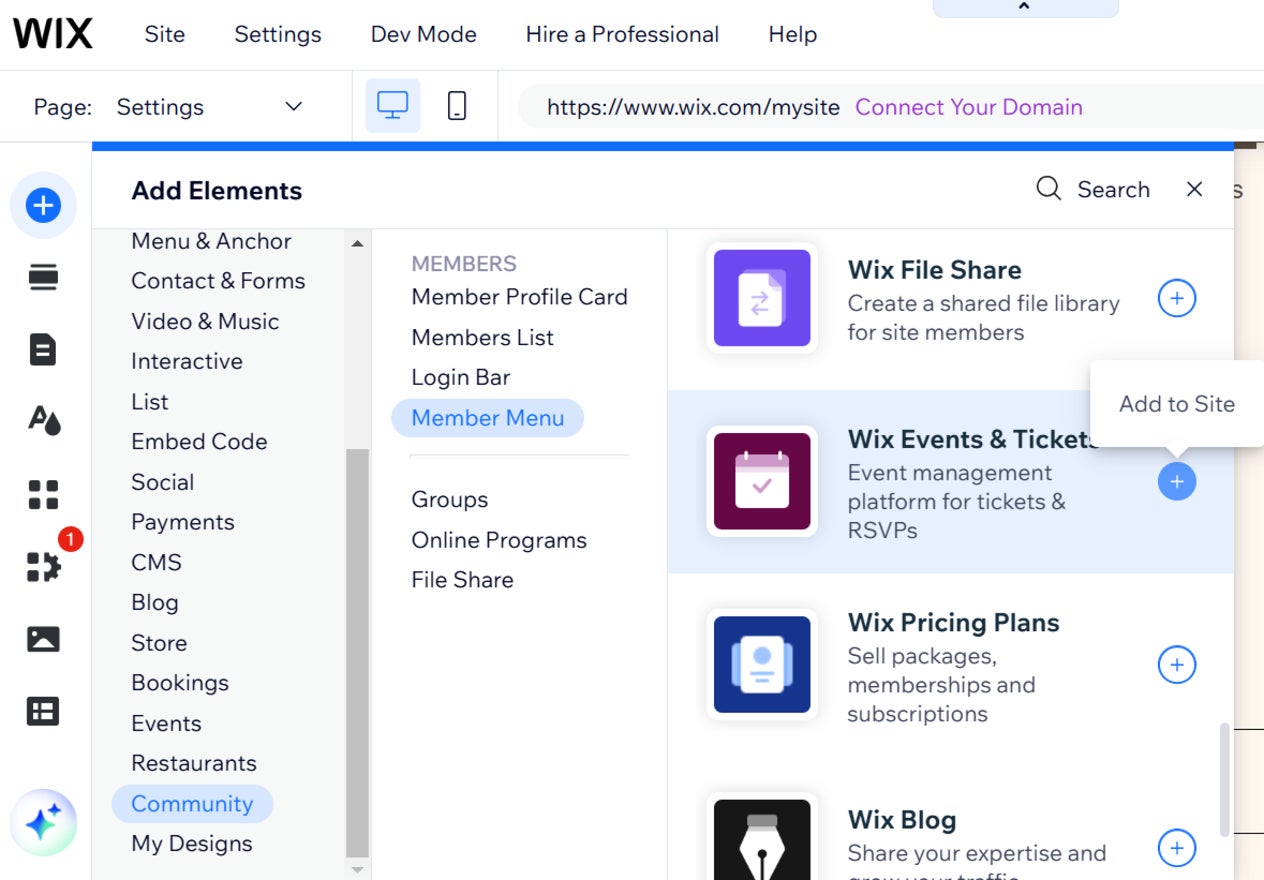Select the Store category

tap(159, 642)
